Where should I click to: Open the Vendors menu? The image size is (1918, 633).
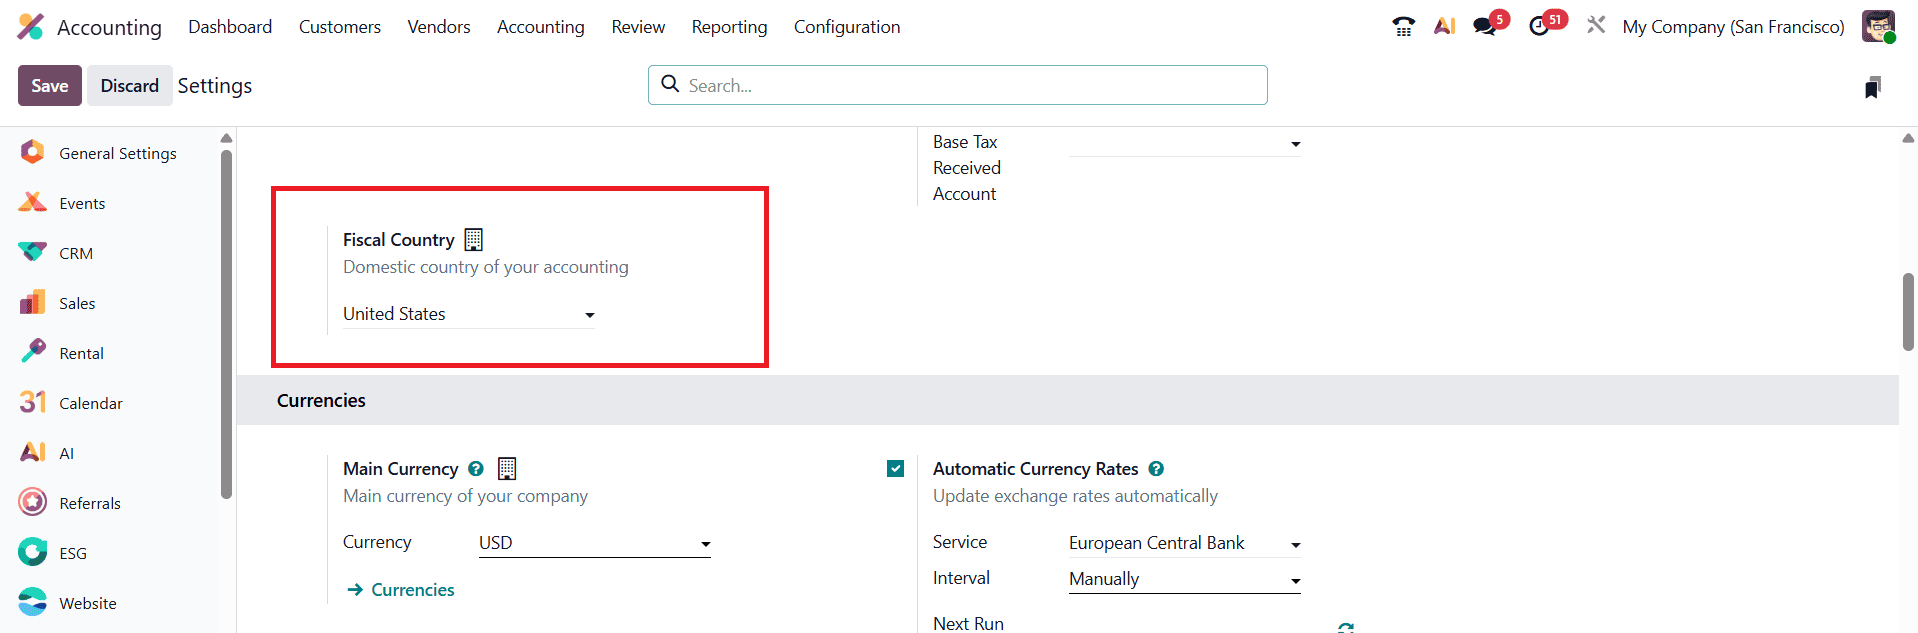coord(439,27)
